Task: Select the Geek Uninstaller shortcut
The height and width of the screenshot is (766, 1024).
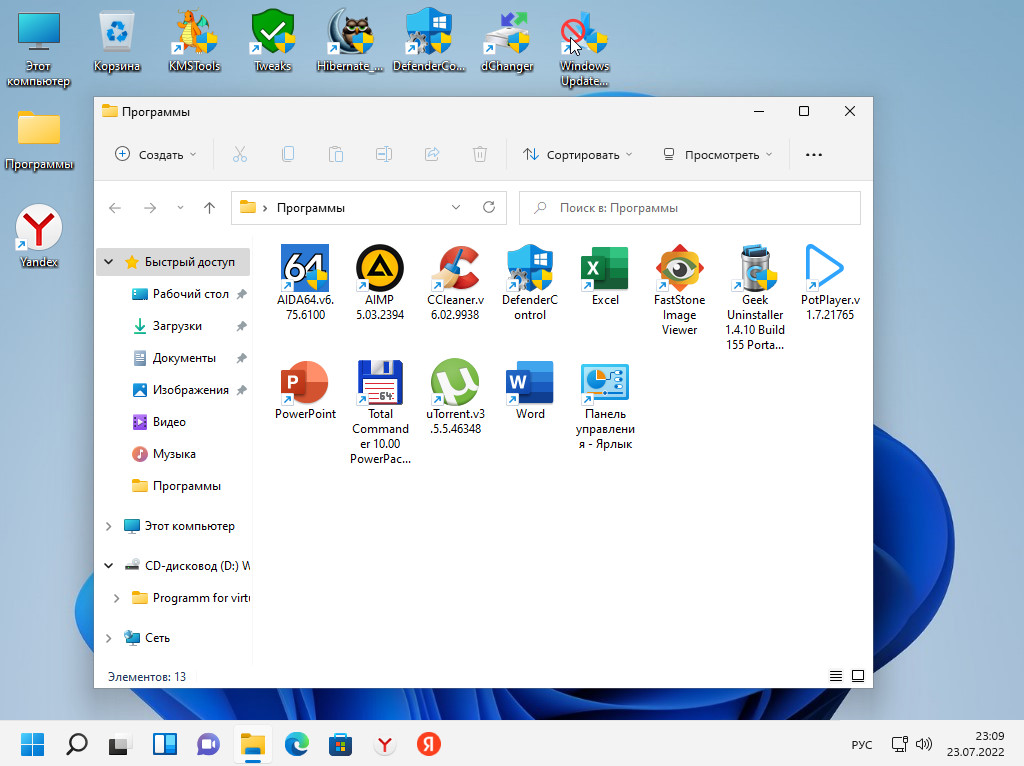Action: (x=755, y=297)
